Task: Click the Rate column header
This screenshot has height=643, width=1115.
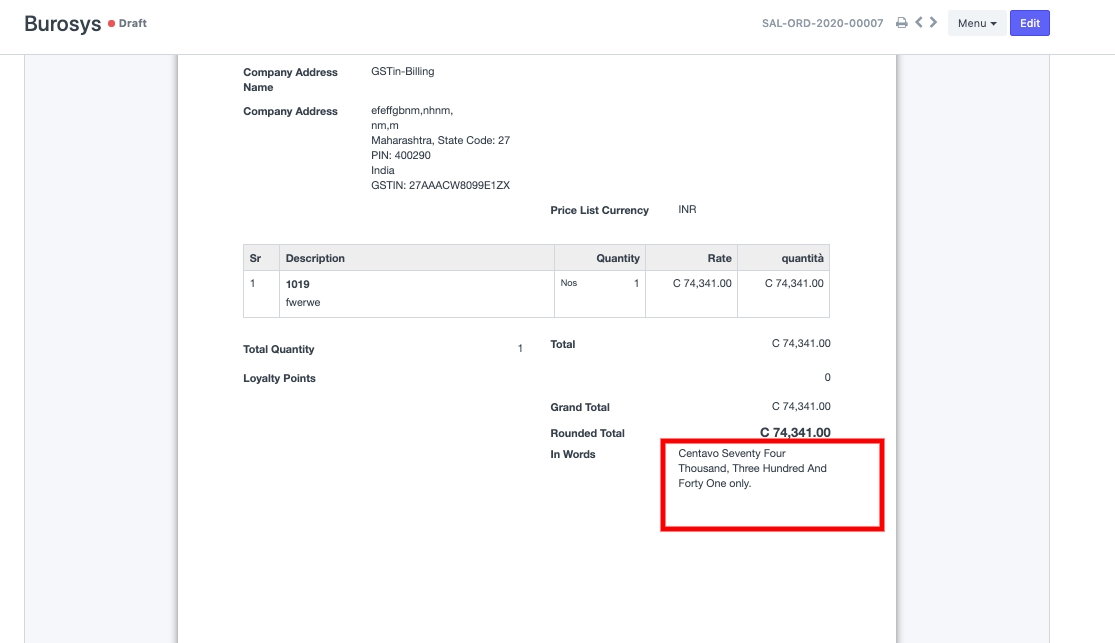Action: (719, 258)
